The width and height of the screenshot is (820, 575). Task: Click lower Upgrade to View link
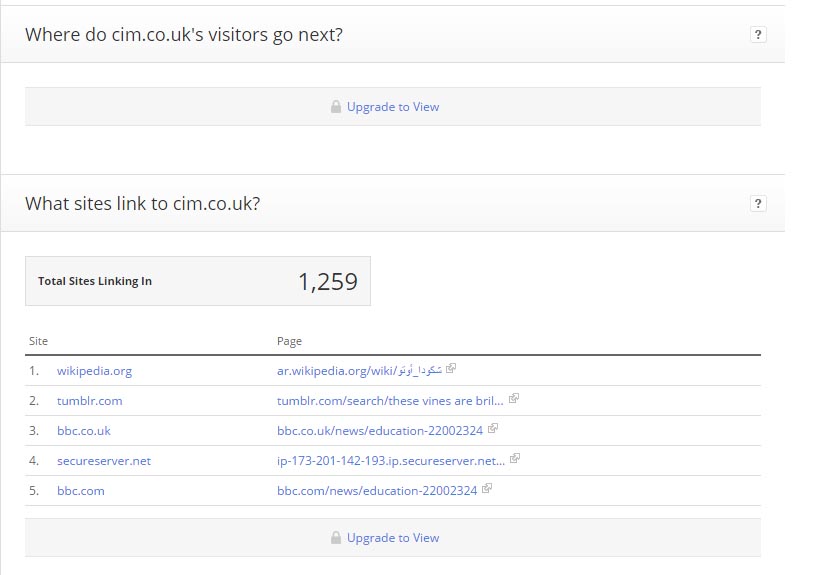coord(393,538)
